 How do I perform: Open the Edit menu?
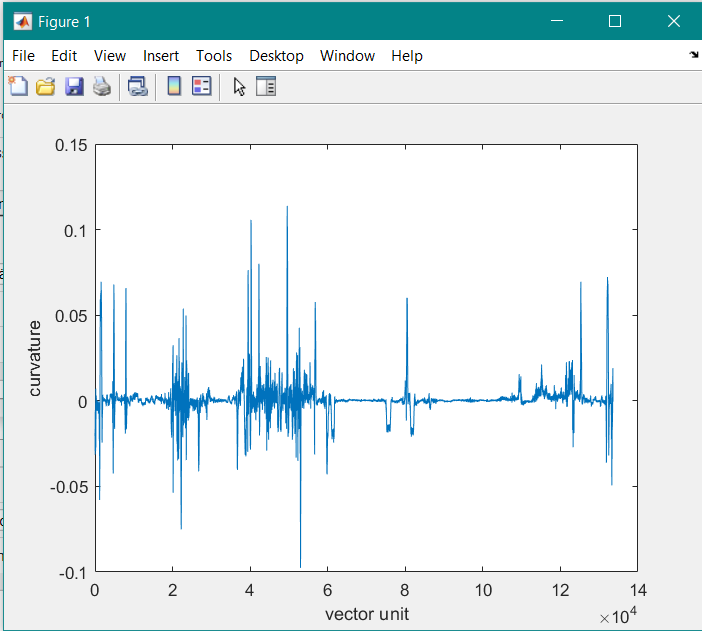pos(64,56)
